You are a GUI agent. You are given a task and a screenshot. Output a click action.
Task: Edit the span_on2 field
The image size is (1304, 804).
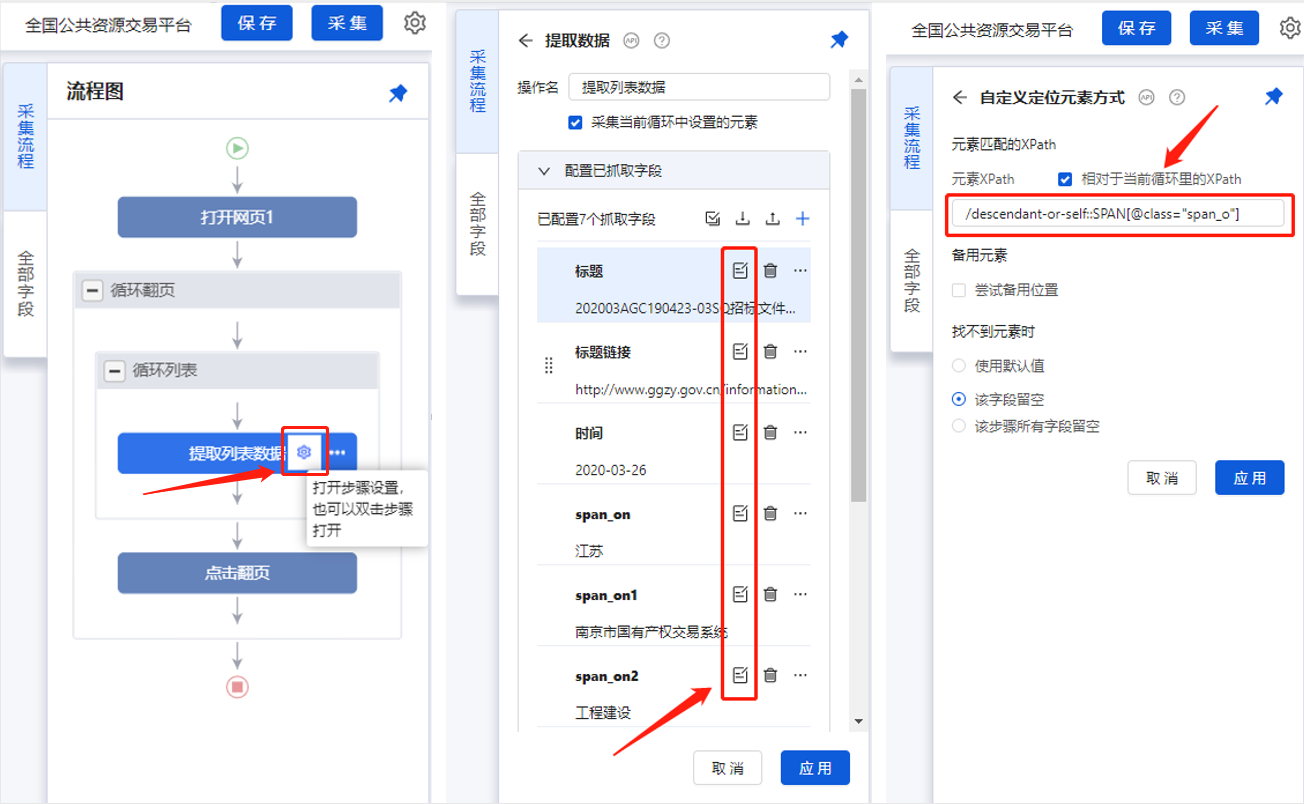pos(740,675)
